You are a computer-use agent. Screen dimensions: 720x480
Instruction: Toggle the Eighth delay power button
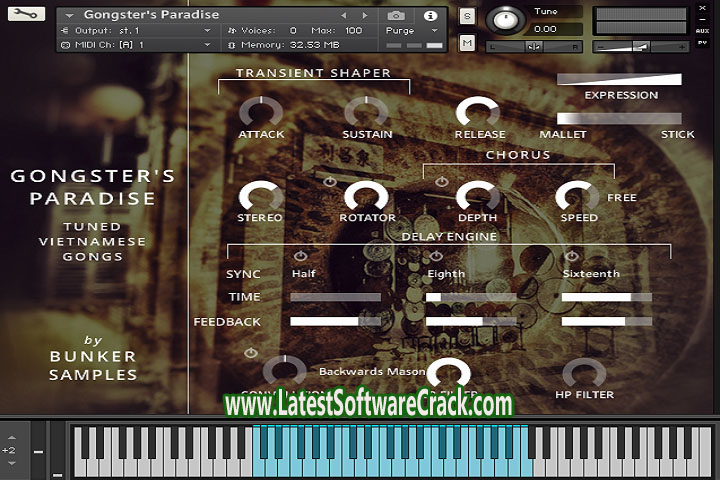pos(436,256)
